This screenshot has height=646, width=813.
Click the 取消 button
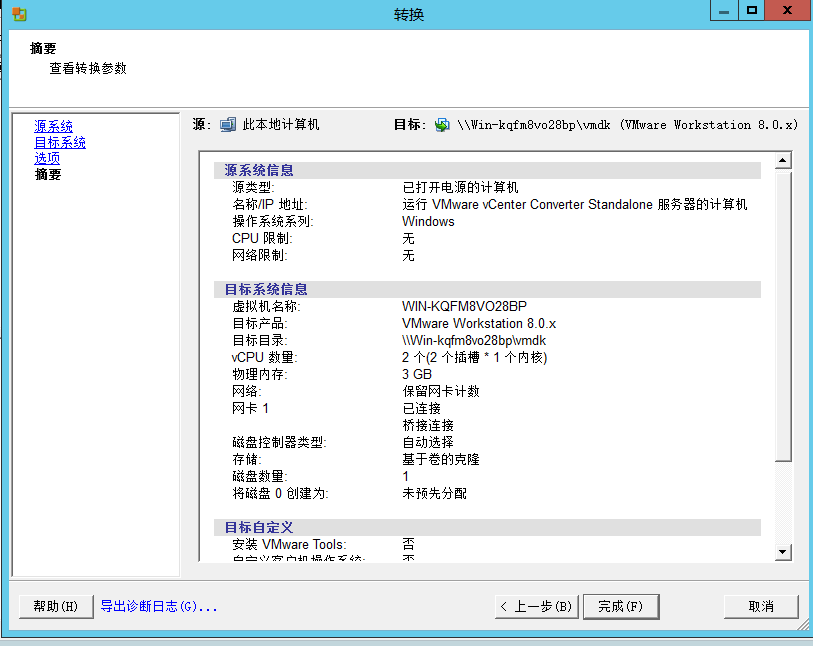(x=761, y=607)
